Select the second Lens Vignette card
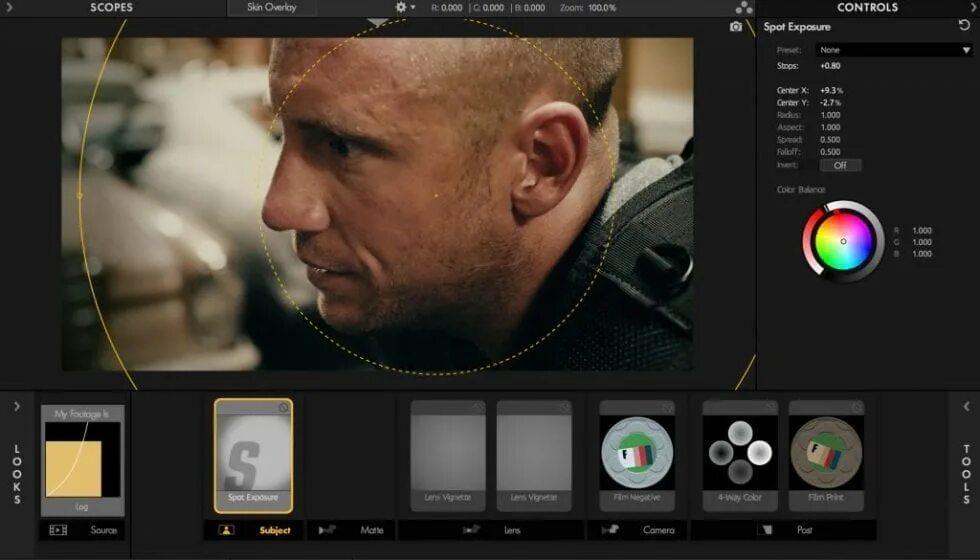This screenshot has width=980, height=560. 534,456
